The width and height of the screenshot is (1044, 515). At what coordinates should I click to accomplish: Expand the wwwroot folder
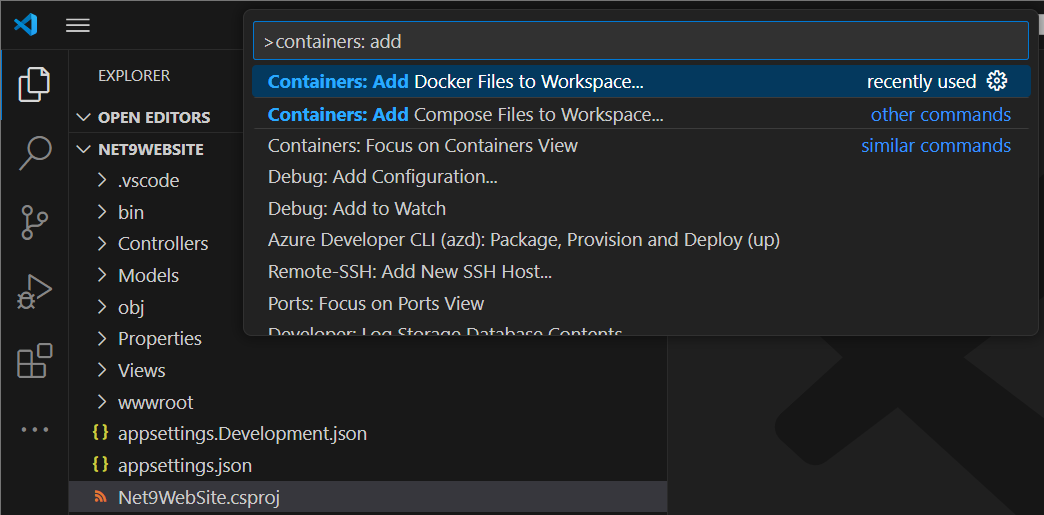pos(155,402)
